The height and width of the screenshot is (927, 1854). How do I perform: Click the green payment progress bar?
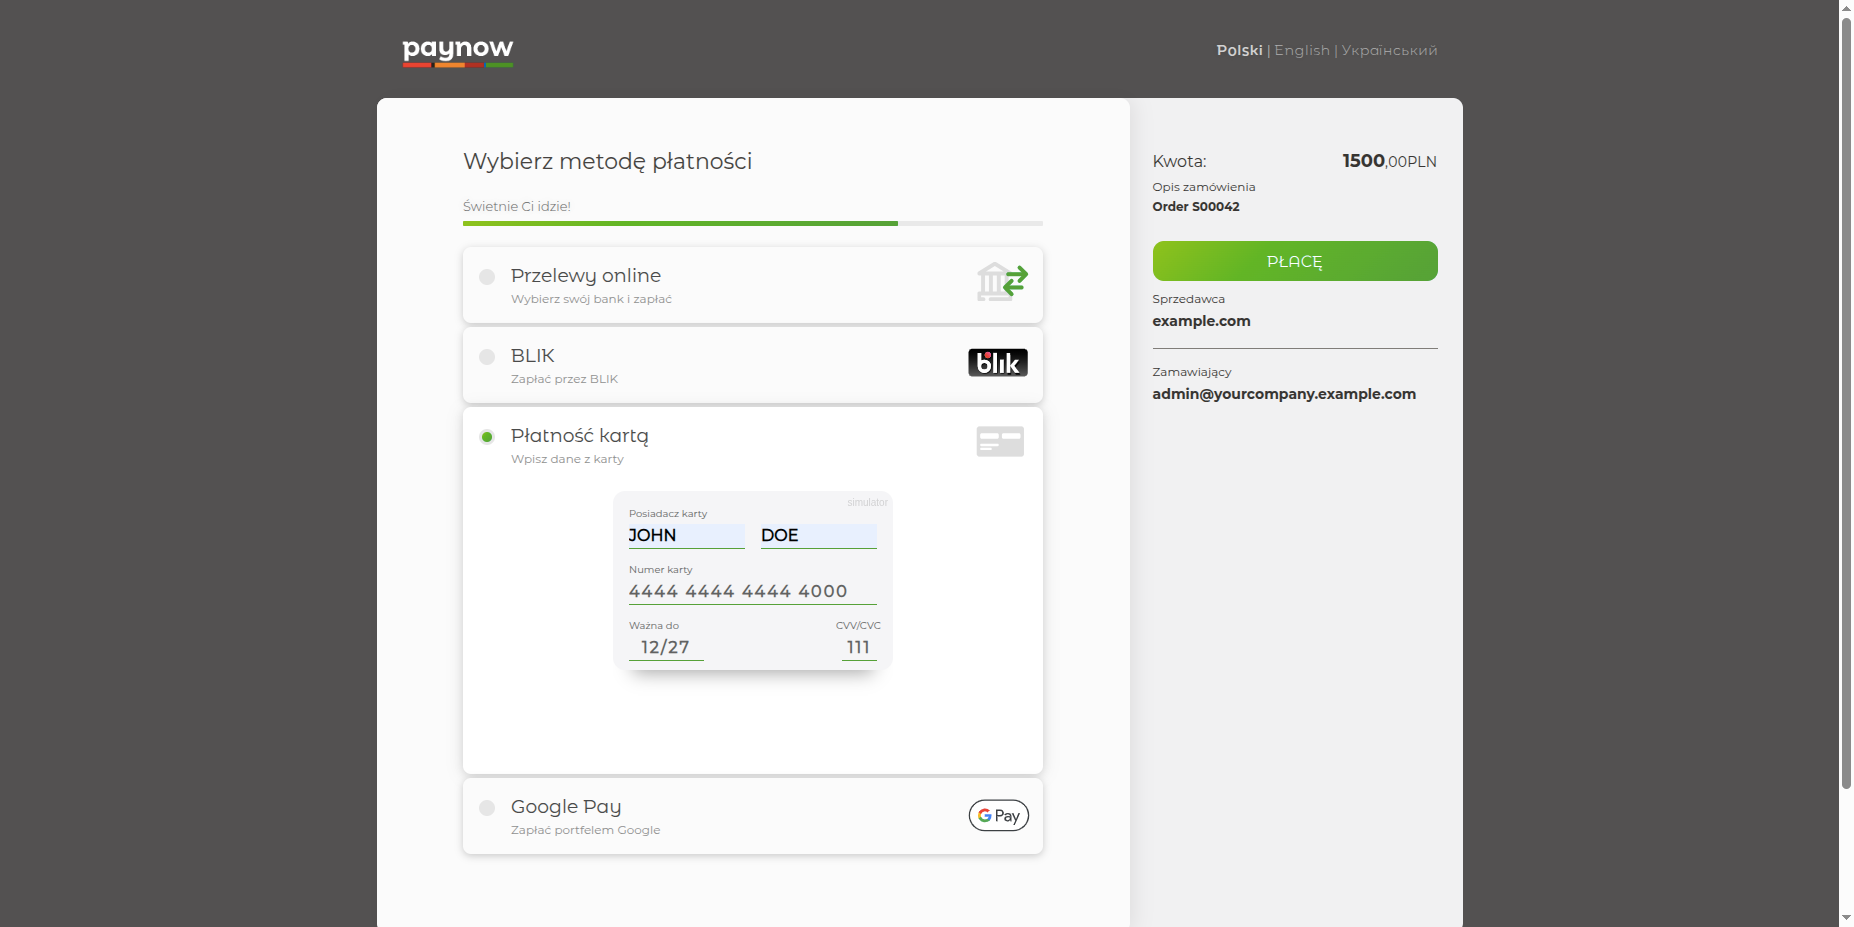click(680, 223)
